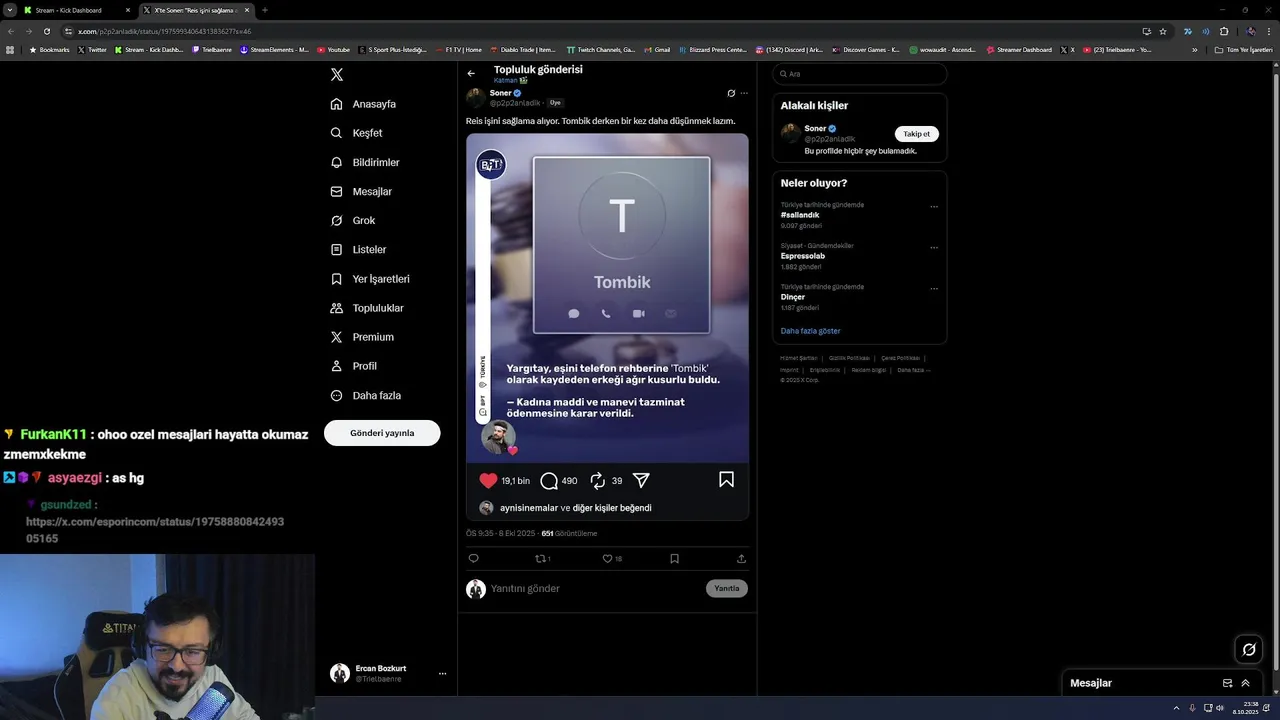The width and height of the screenshot is (1280, 720).
Task: Bookmark the post in action row
Action: pos(674,559)
